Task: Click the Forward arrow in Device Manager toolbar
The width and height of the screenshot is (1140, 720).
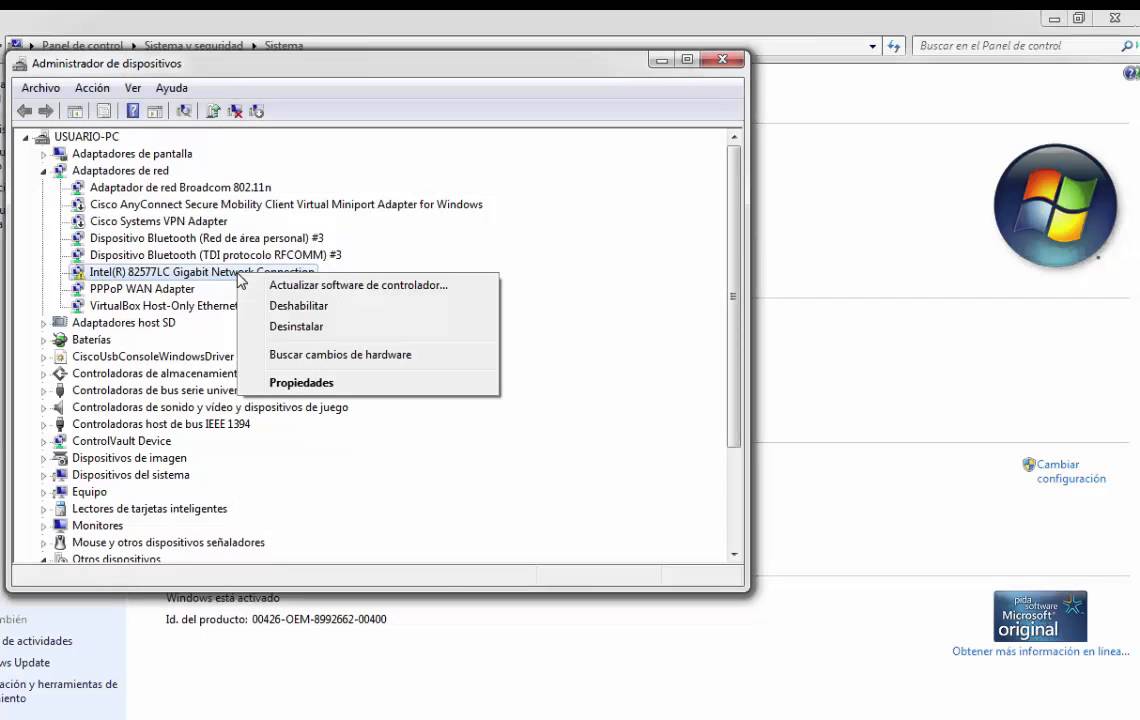Action: pos(46,111)
